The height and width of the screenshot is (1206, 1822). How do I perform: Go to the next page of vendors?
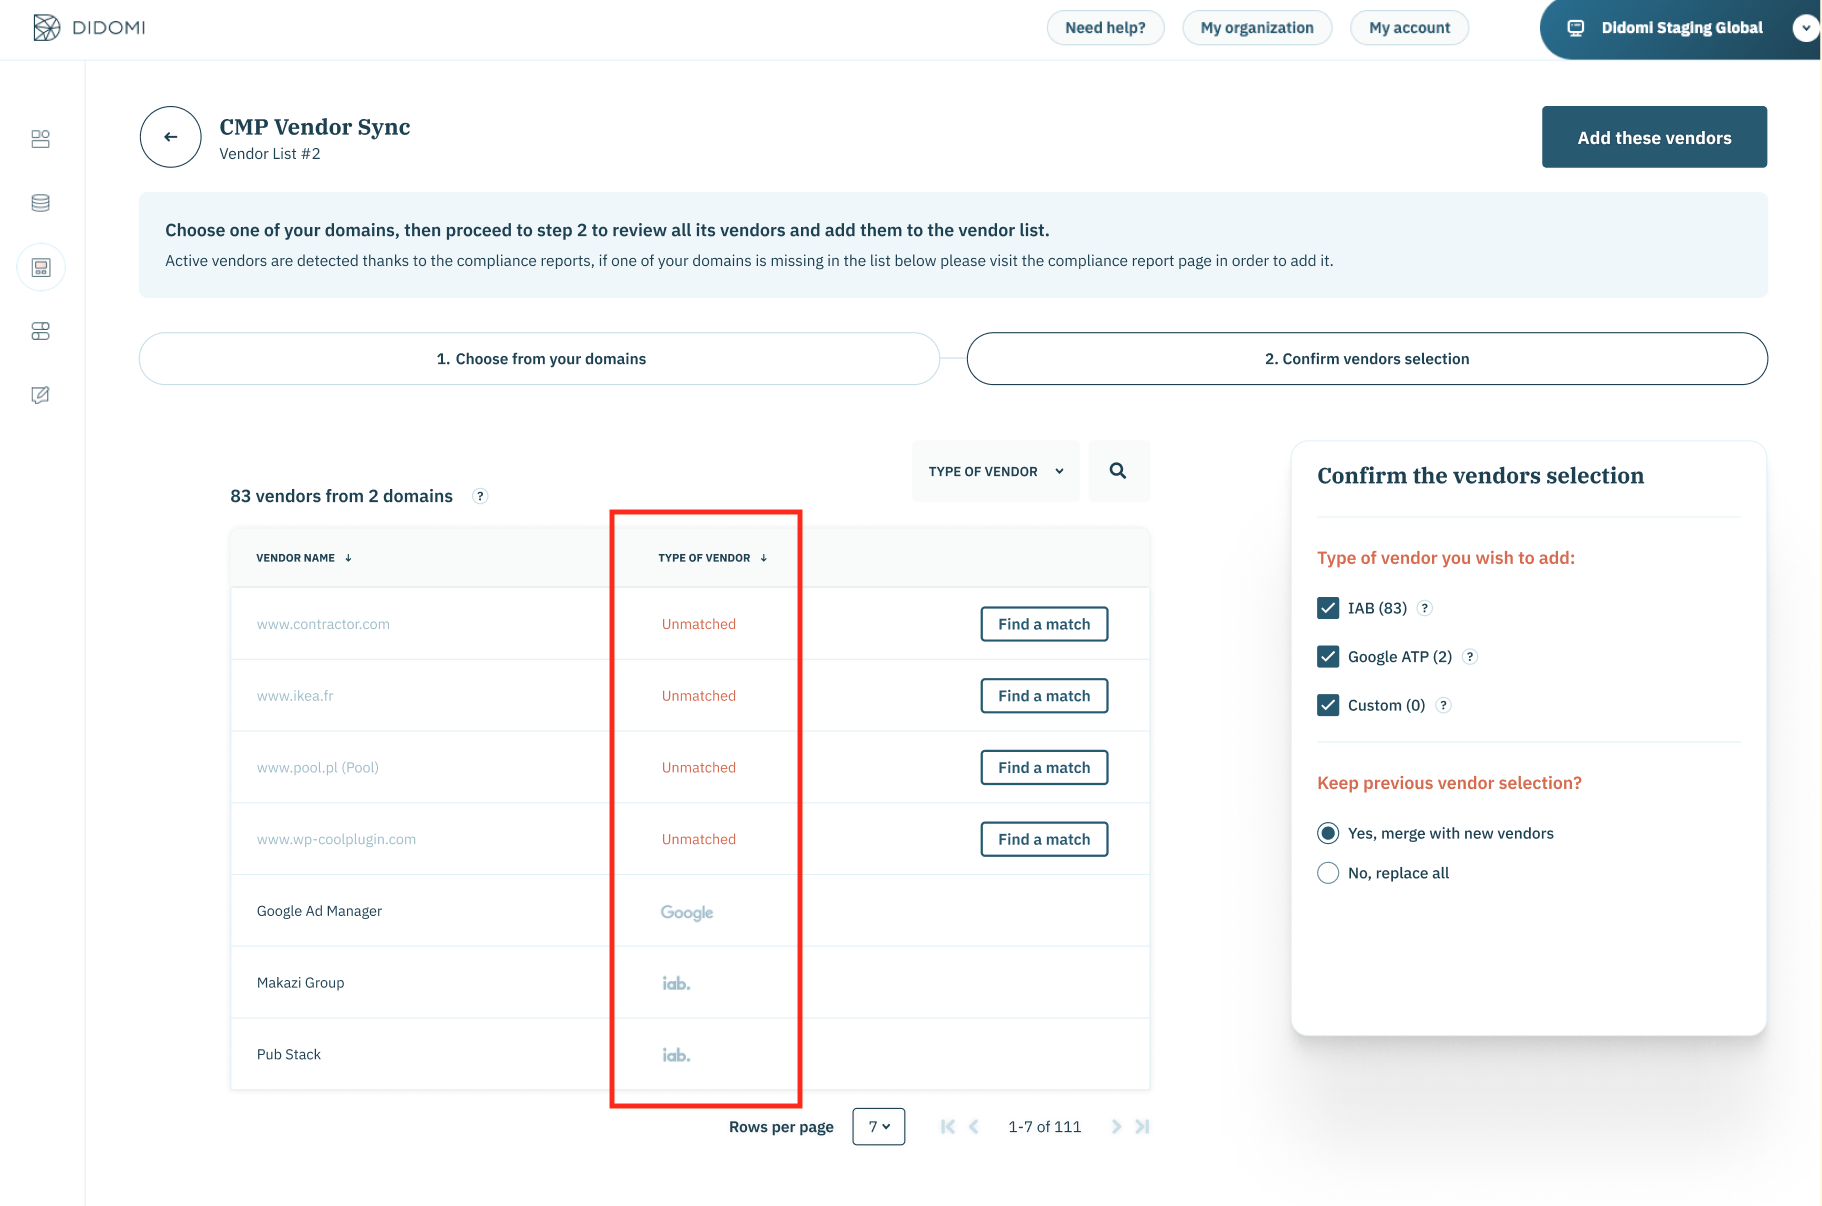(1116, 1126)
